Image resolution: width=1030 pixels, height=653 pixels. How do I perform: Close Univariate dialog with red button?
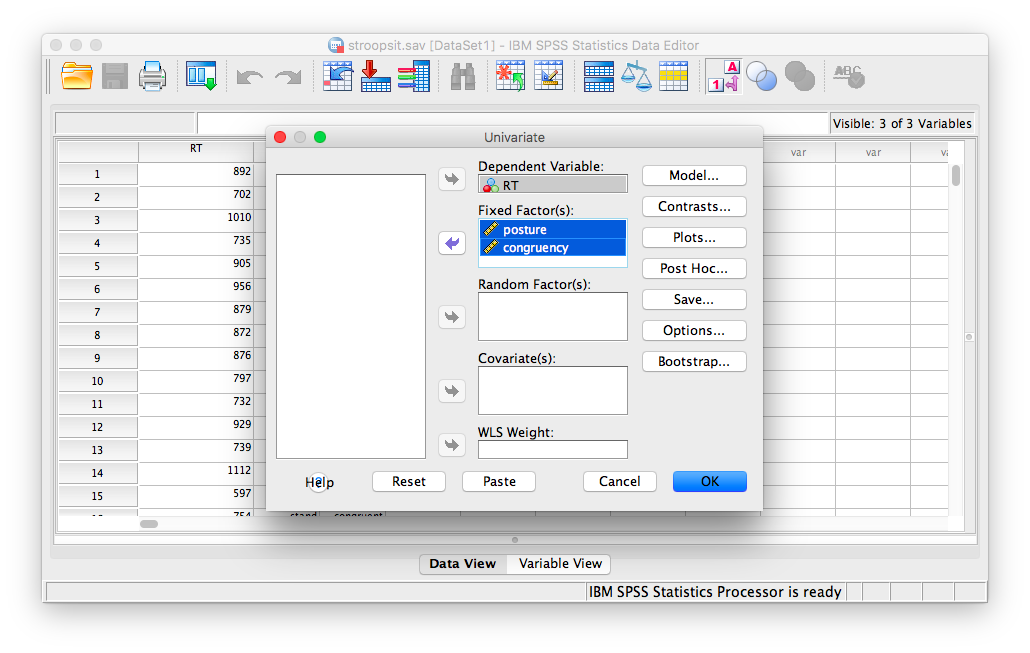click(280, 137)
